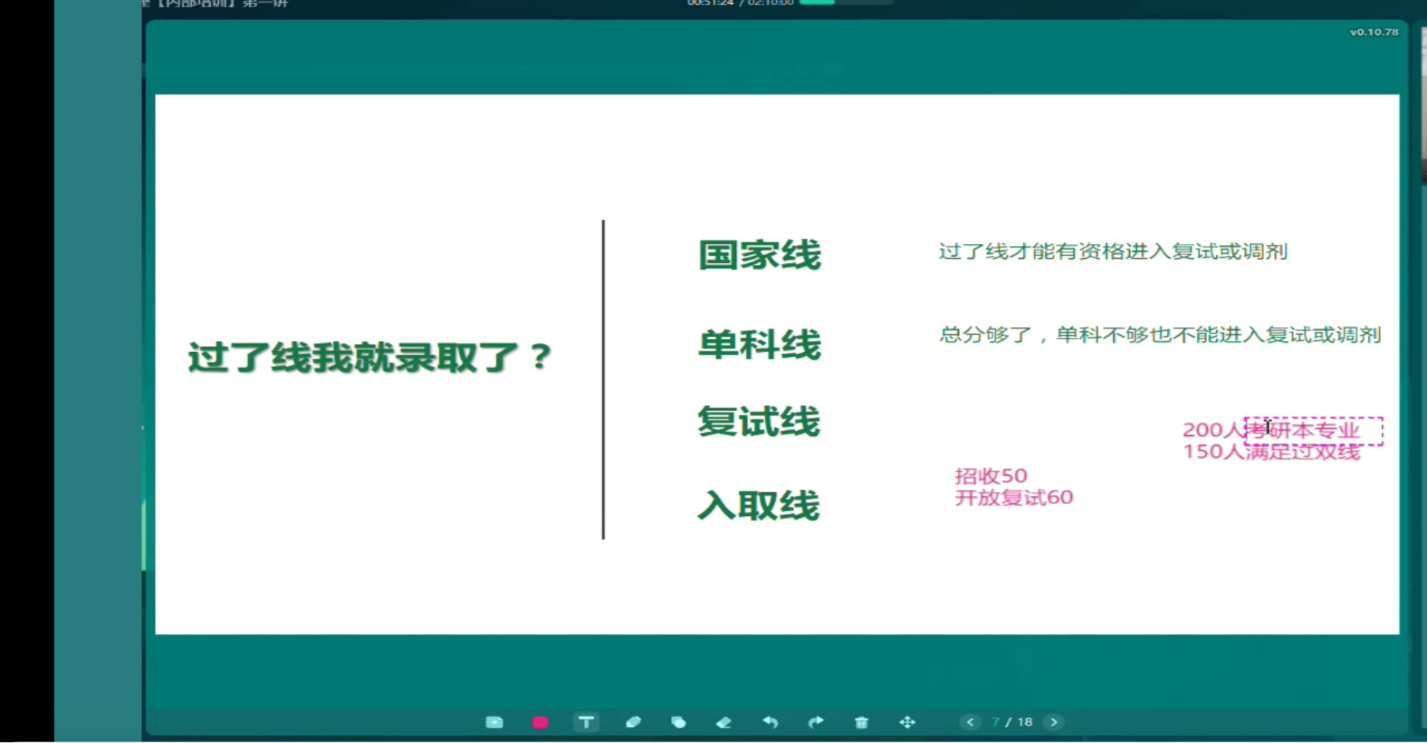Click the slide title '过了线我就录取了？'
1427x743 pixels.
(370, 357)
